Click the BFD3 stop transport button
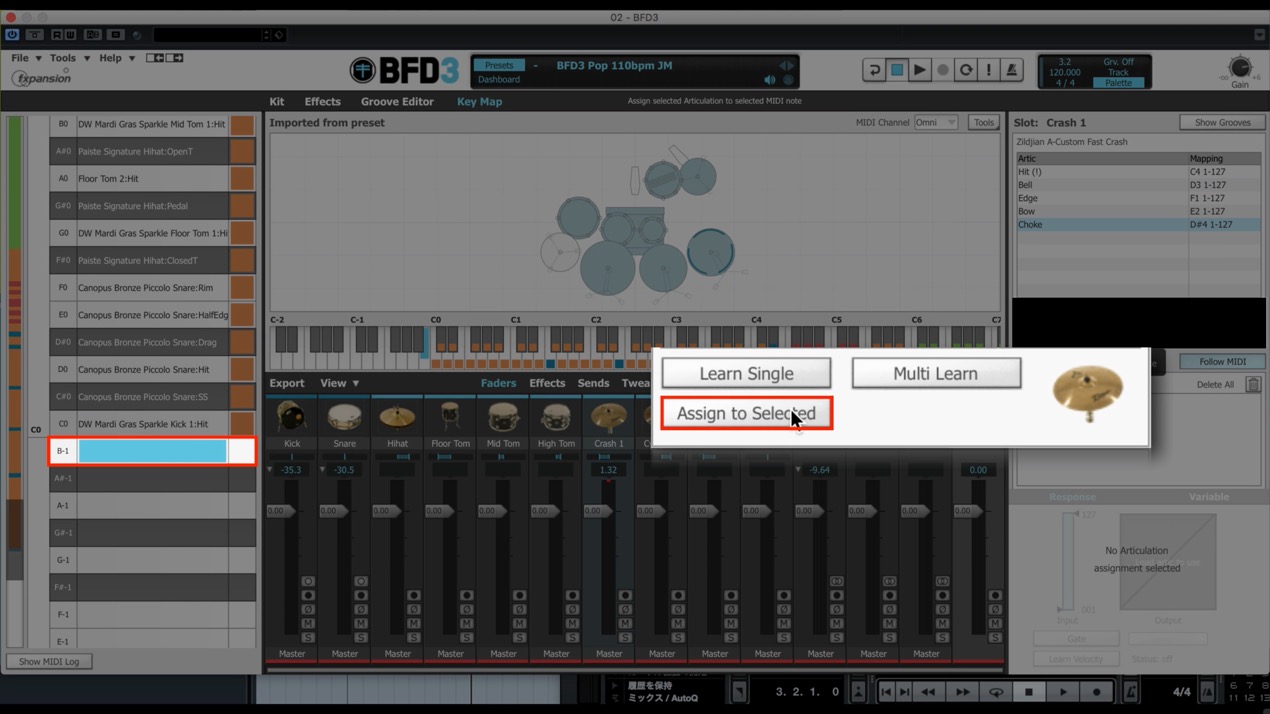1270x714 pixels. coord(897,70)
